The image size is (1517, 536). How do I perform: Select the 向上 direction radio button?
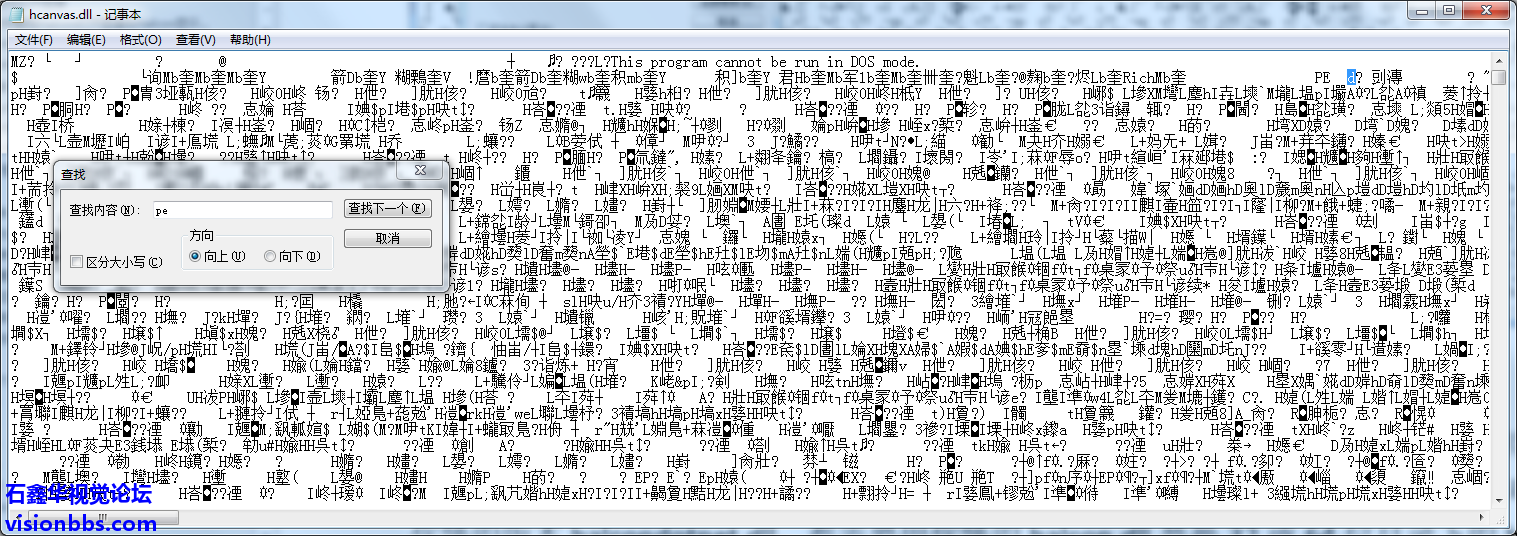(x=196, y=257)
